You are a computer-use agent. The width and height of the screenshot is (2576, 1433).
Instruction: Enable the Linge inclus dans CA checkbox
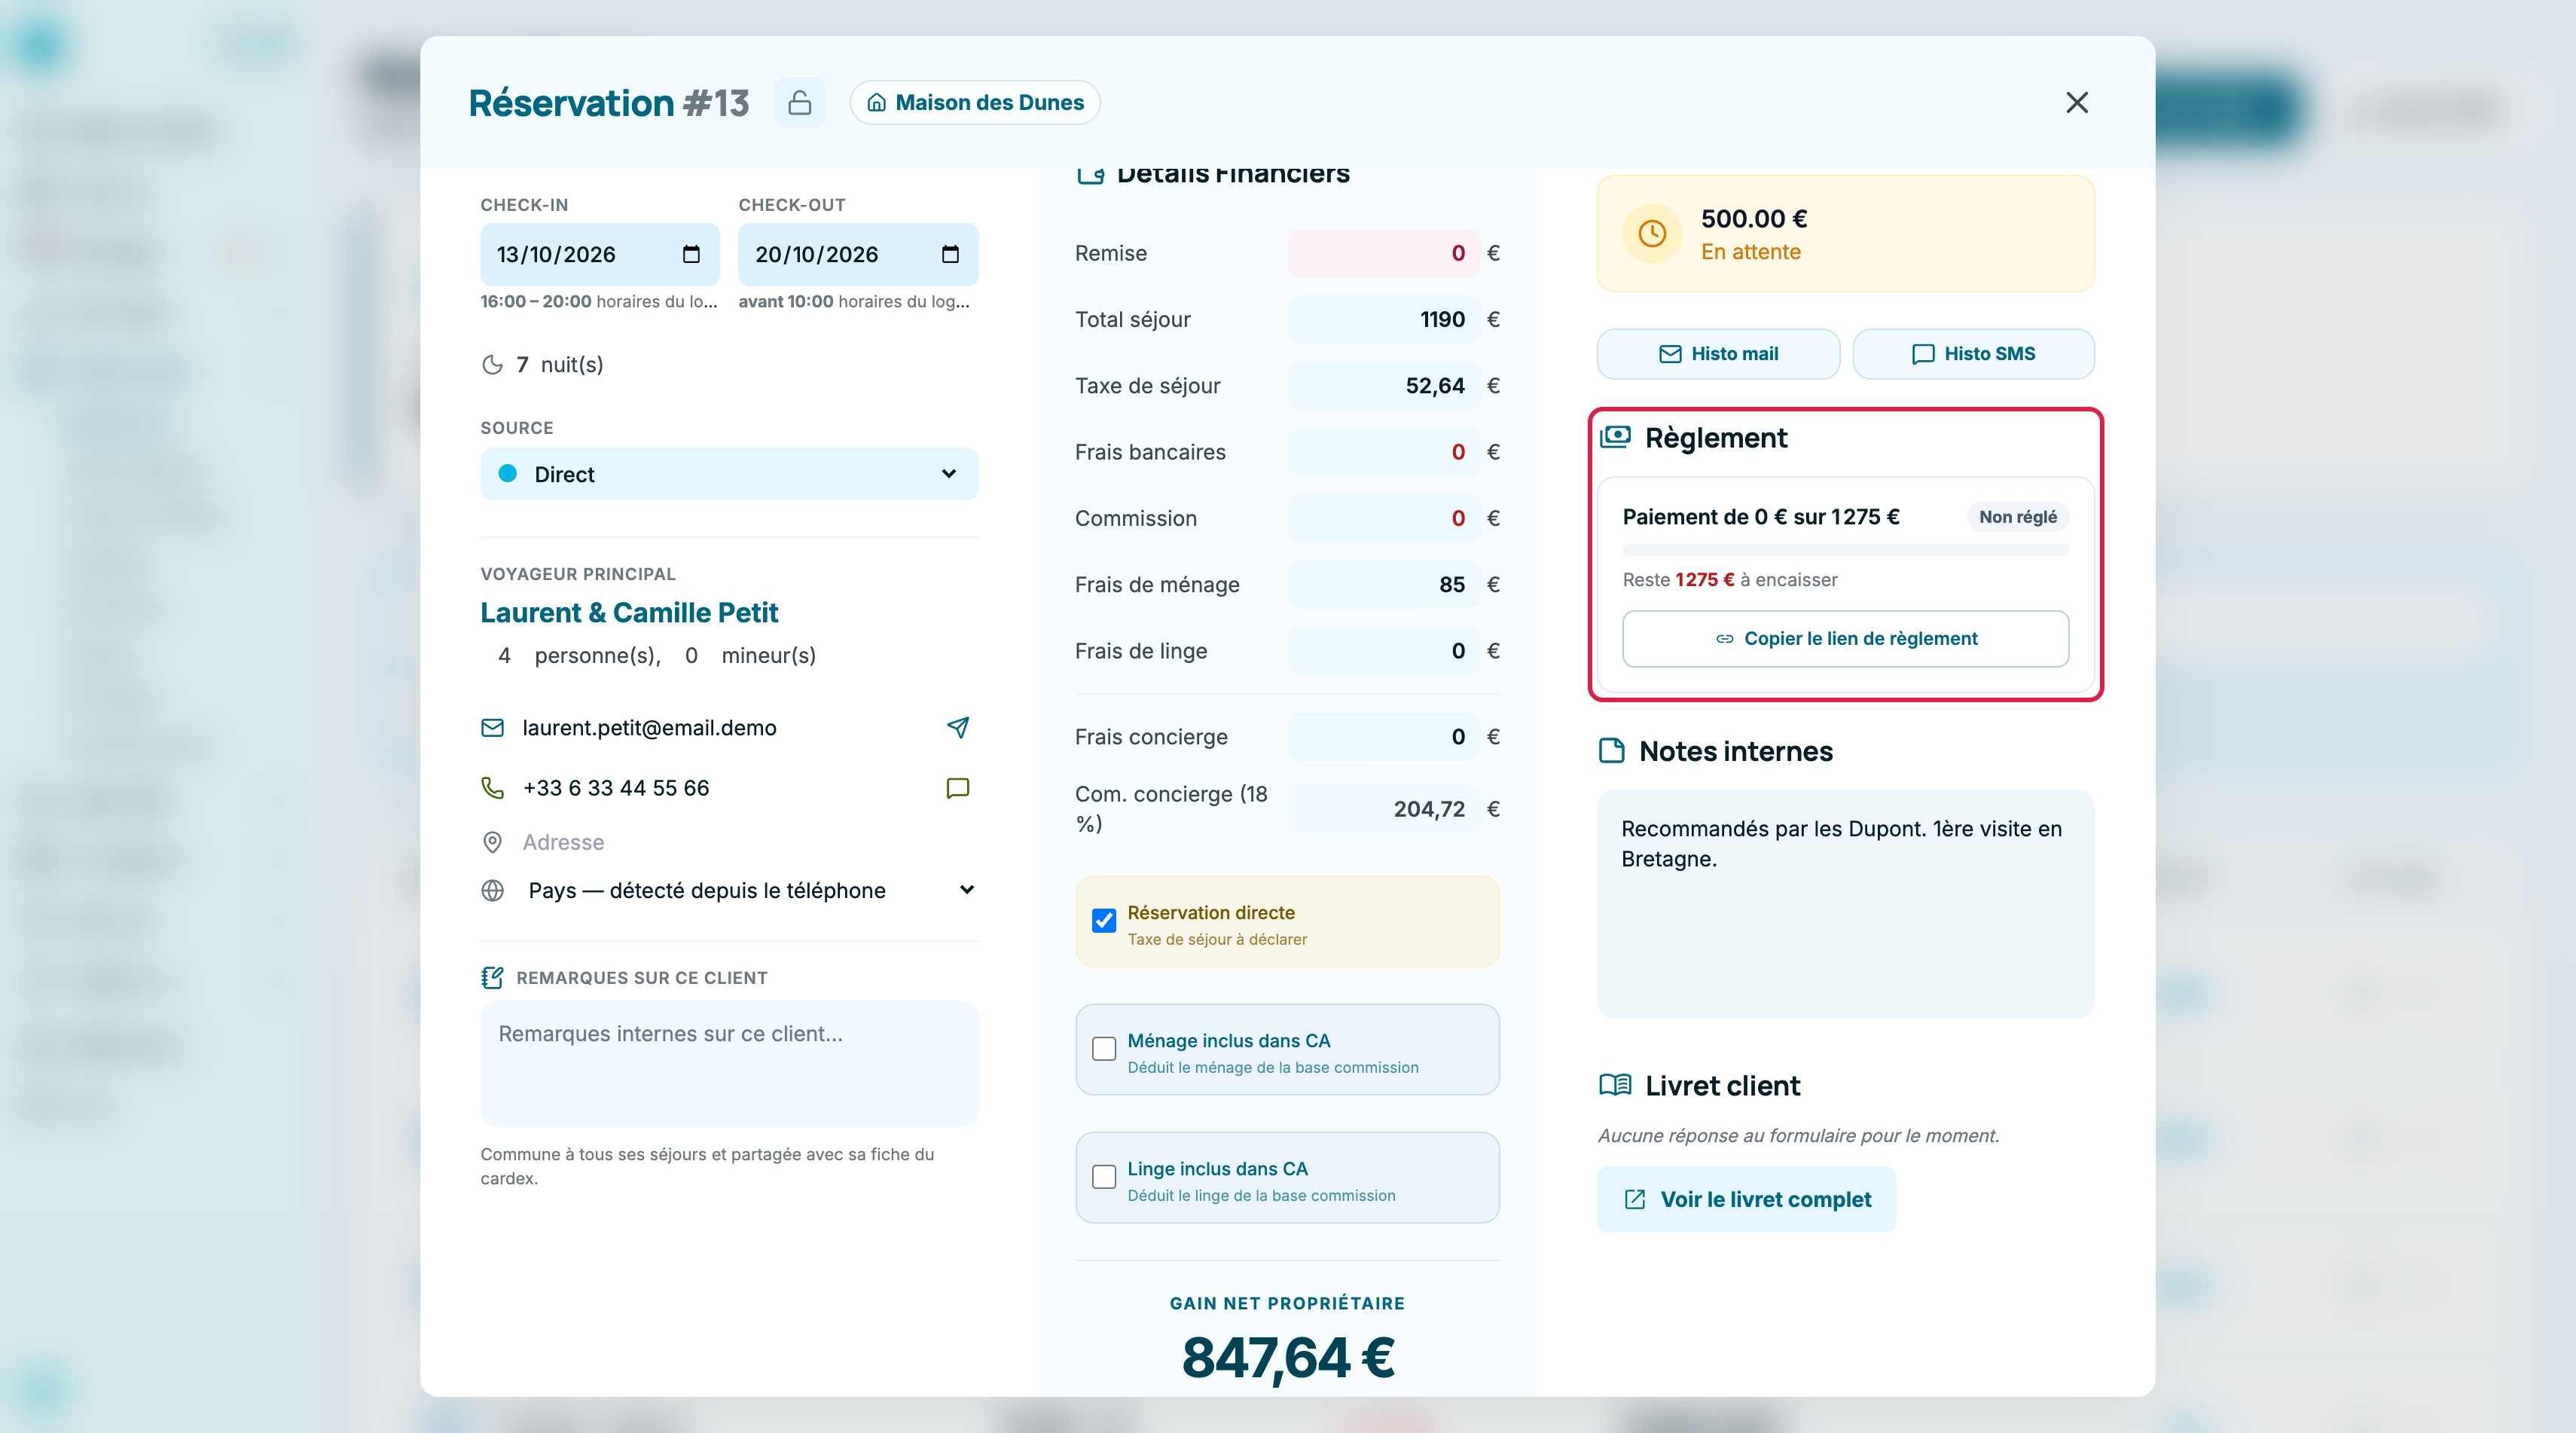coord(1103,1176)
